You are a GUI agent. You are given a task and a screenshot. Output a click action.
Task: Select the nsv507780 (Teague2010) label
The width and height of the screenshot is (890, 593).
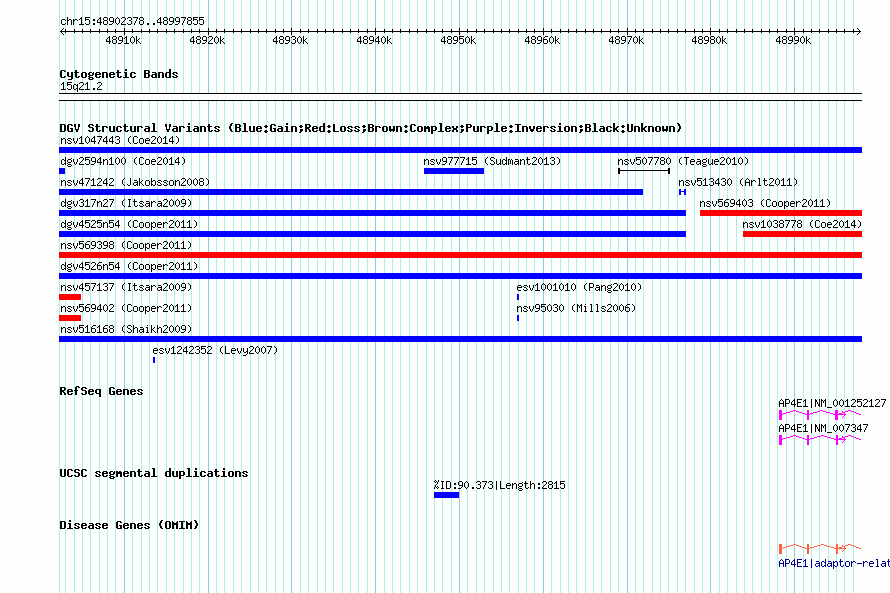[683, 161]
